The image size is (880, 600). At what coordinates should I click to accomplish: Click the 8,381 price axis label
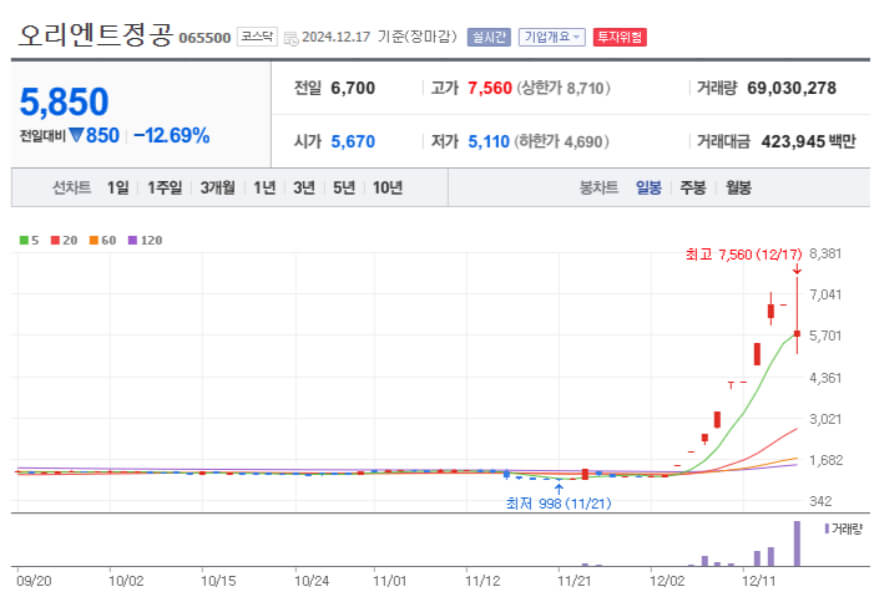pyautogui.click(x=825, y=254)
